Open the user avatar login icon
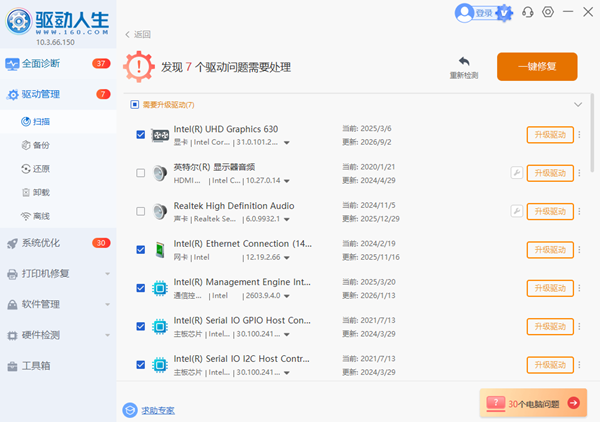This screenshot has width=600, height=422. coord(464,13)
